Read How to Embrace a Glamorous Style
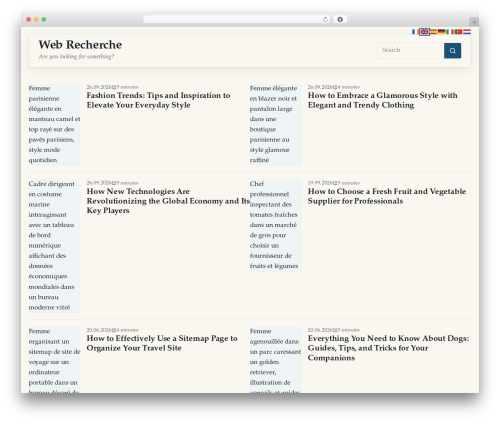500x423 pixels. pyautogui.click(x=382, y=100)
